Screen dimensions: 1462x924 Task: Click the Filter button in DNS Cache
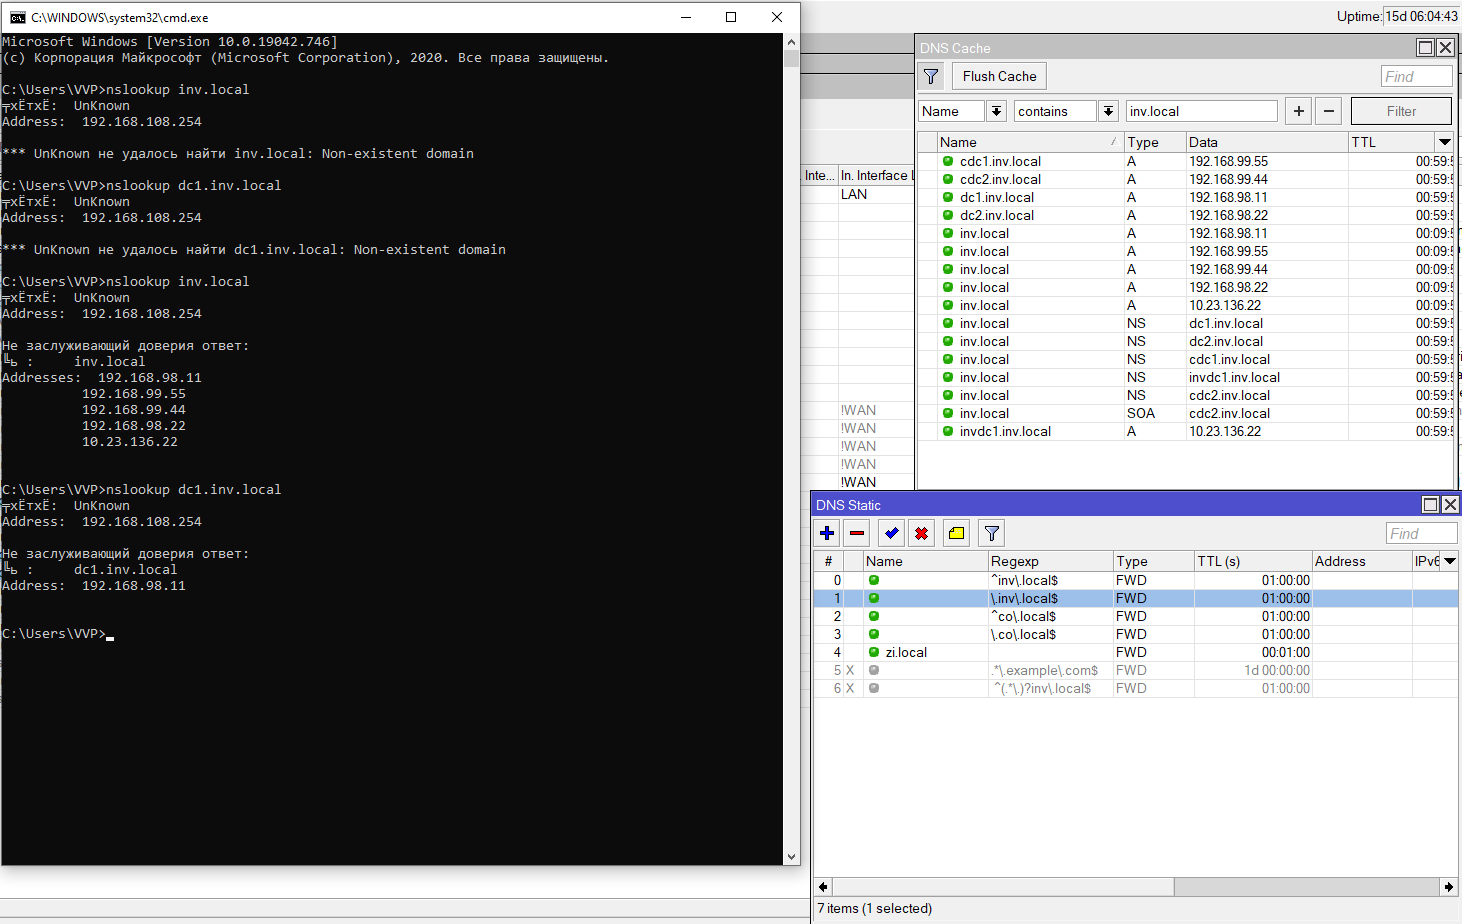click(1401, 111)
